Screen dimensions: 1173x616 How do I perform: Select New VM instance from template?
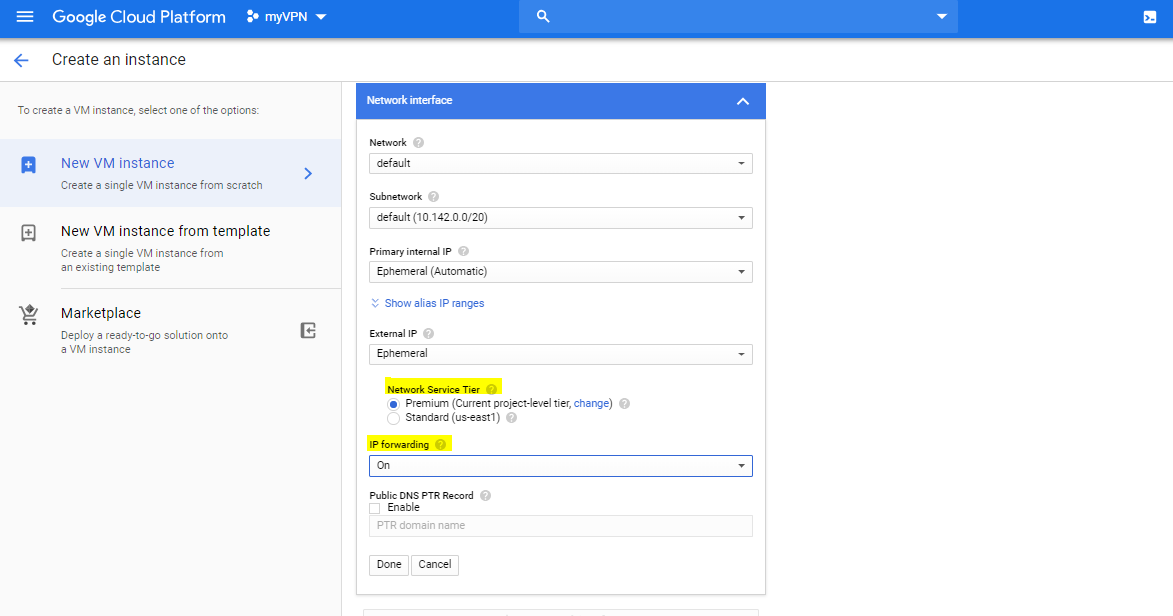(x=171, y=248)
